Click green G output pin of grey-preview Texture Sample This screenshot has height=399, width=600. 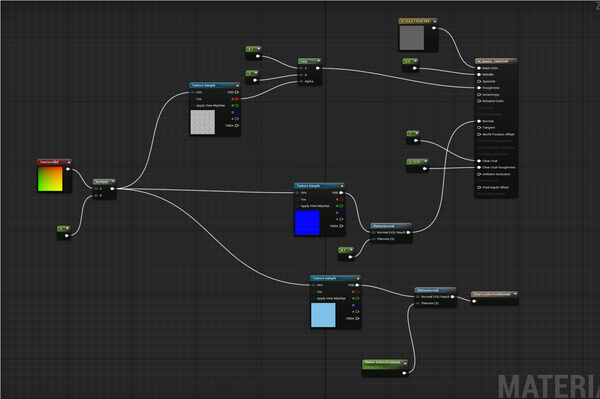[x=236, y=105]
